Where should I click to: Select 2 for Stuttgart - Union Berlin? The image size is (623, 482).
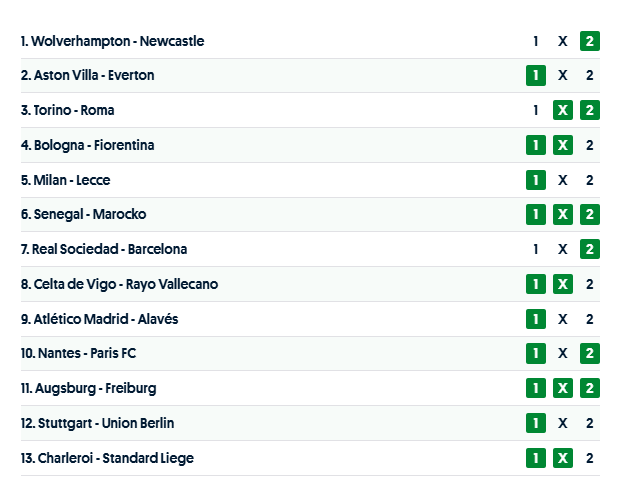[590, 423]
